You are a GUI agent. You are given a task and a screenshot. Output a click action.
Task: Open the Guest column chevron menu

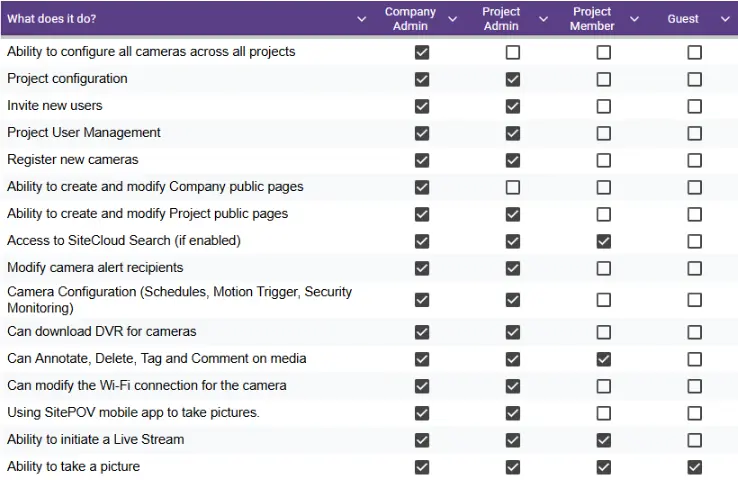coord(725,19)
